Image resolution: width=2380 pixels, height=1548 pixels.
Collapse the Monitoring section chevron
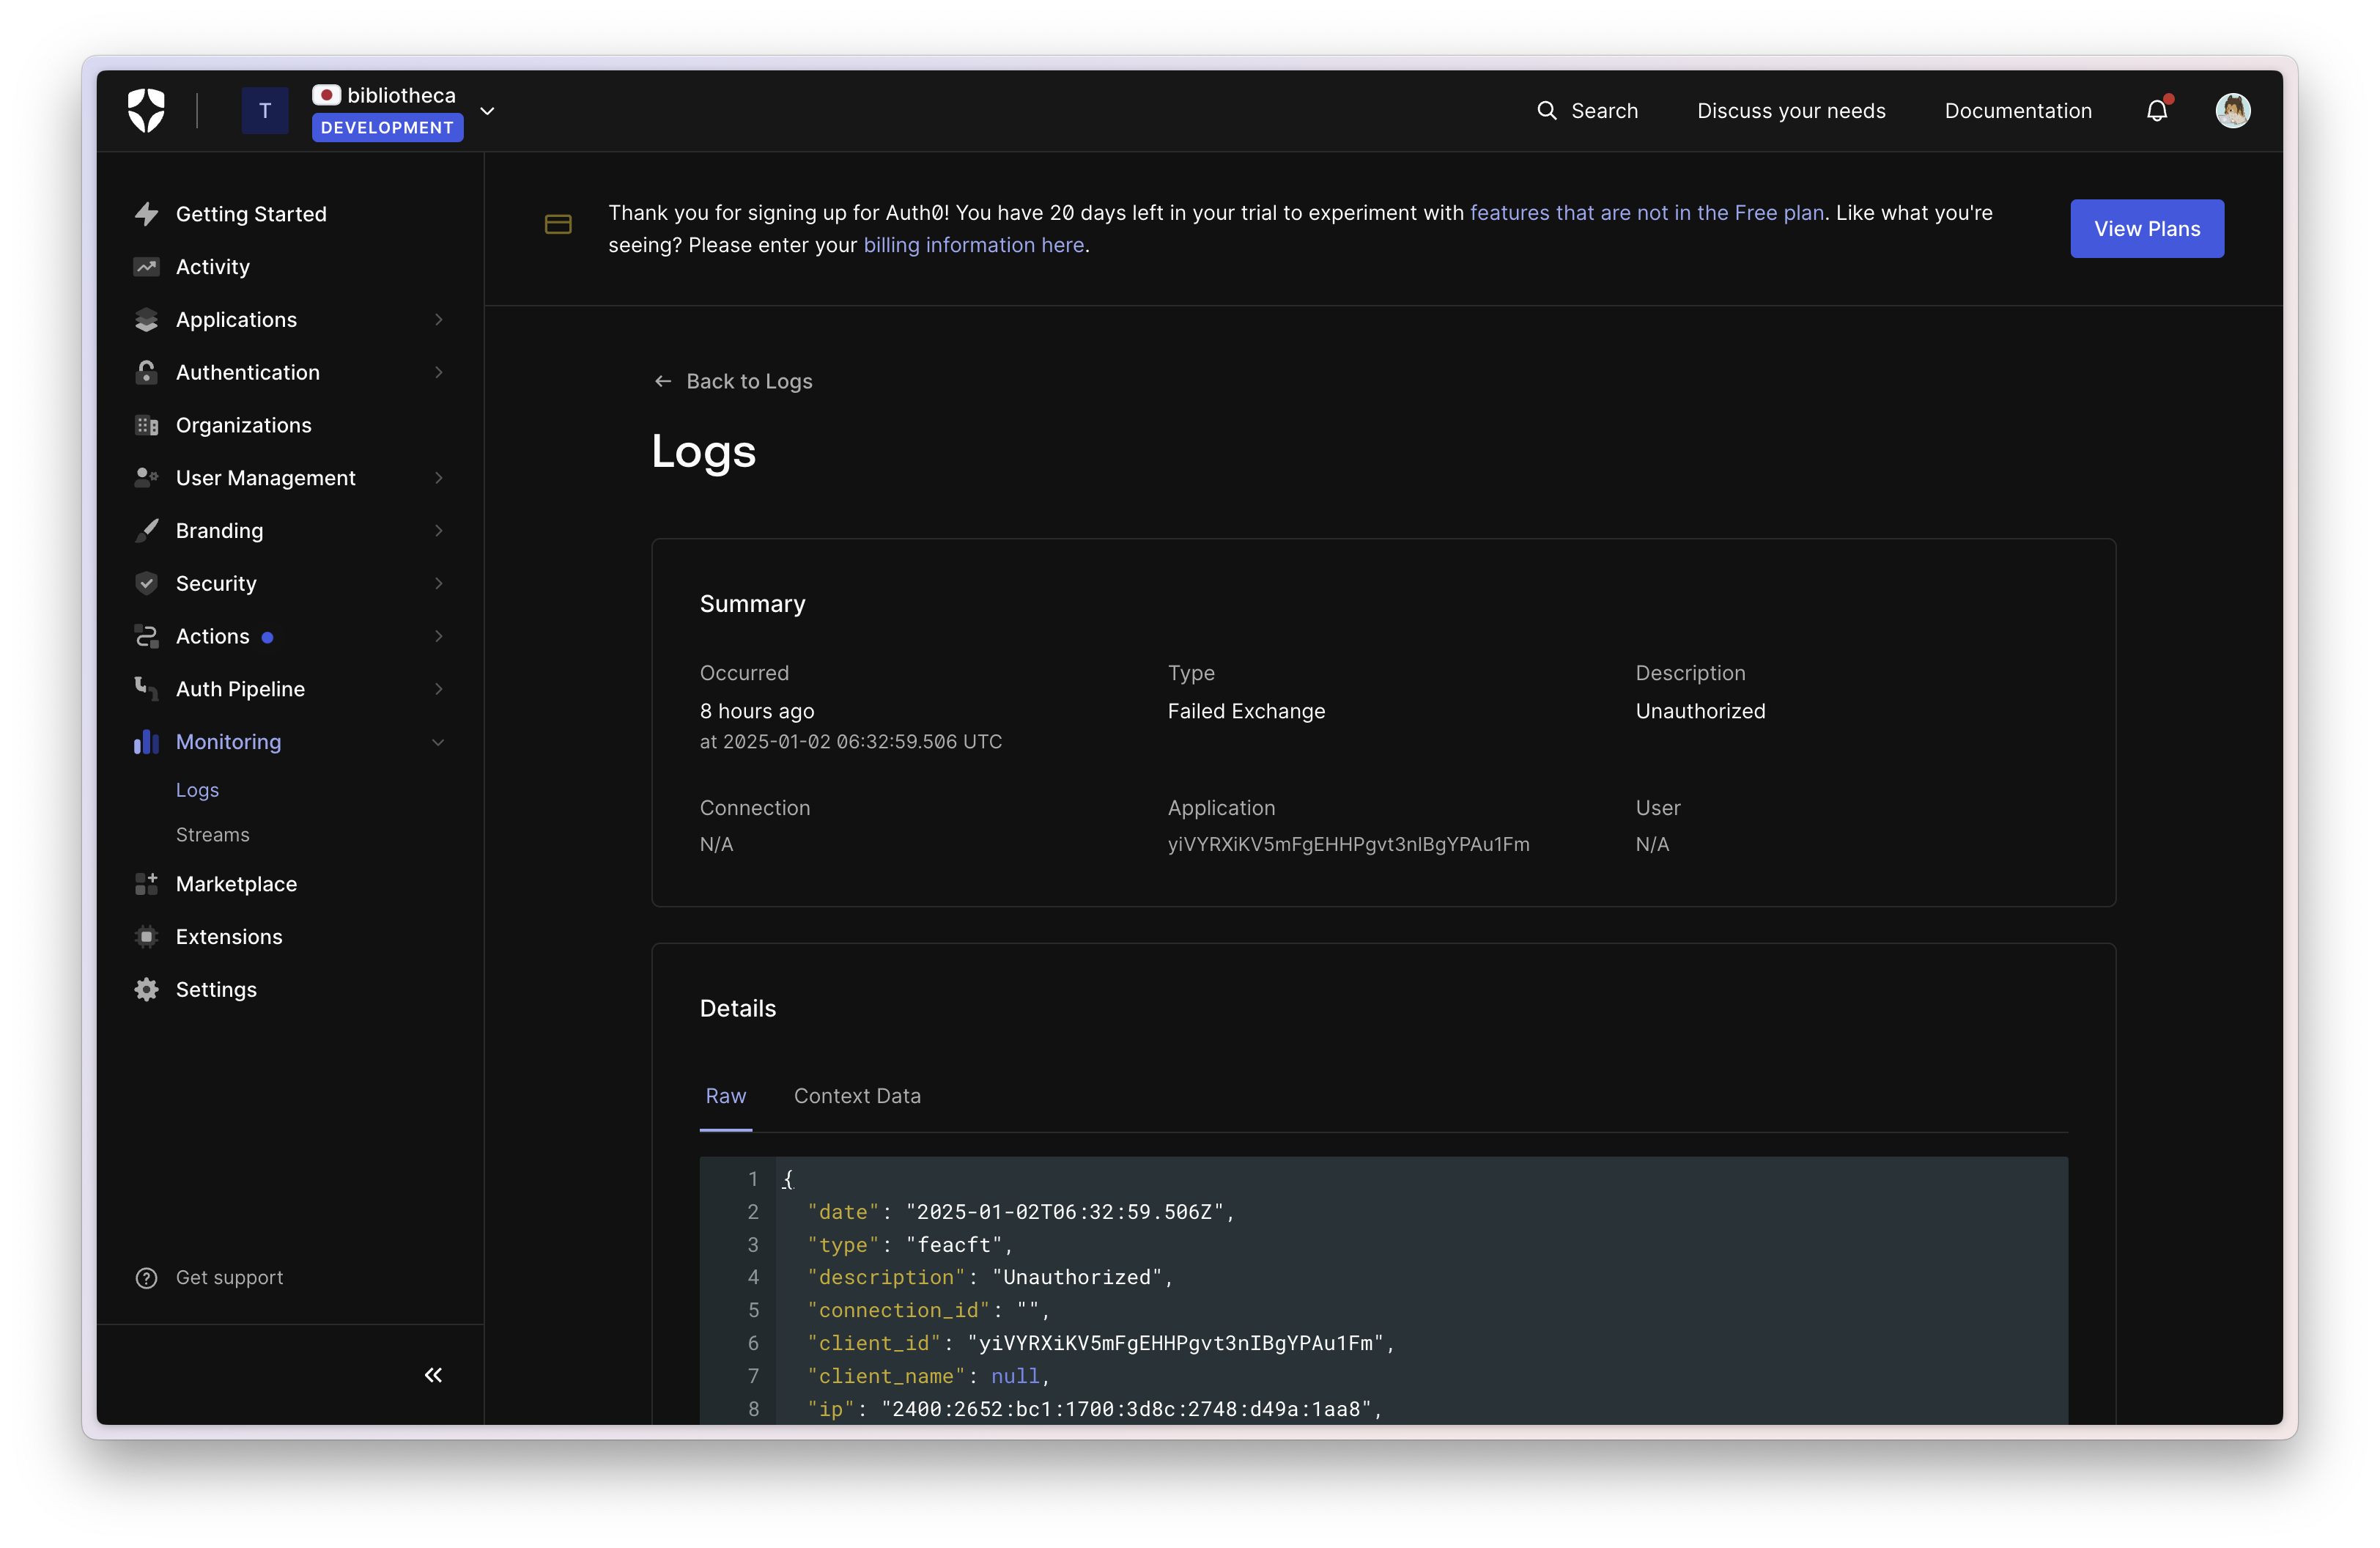pos(438,742)
